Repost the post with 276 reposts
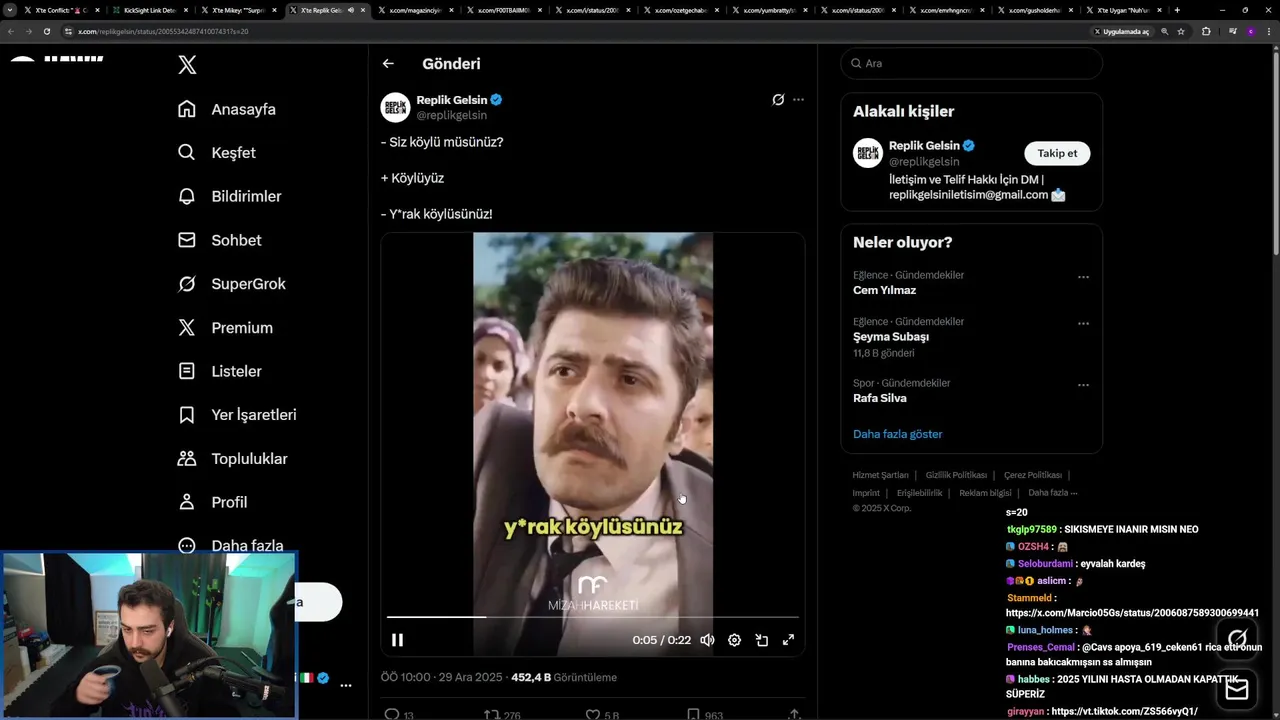Image resolution: width=1280 pixels, height=720 pixels. [x=492, y=715]
